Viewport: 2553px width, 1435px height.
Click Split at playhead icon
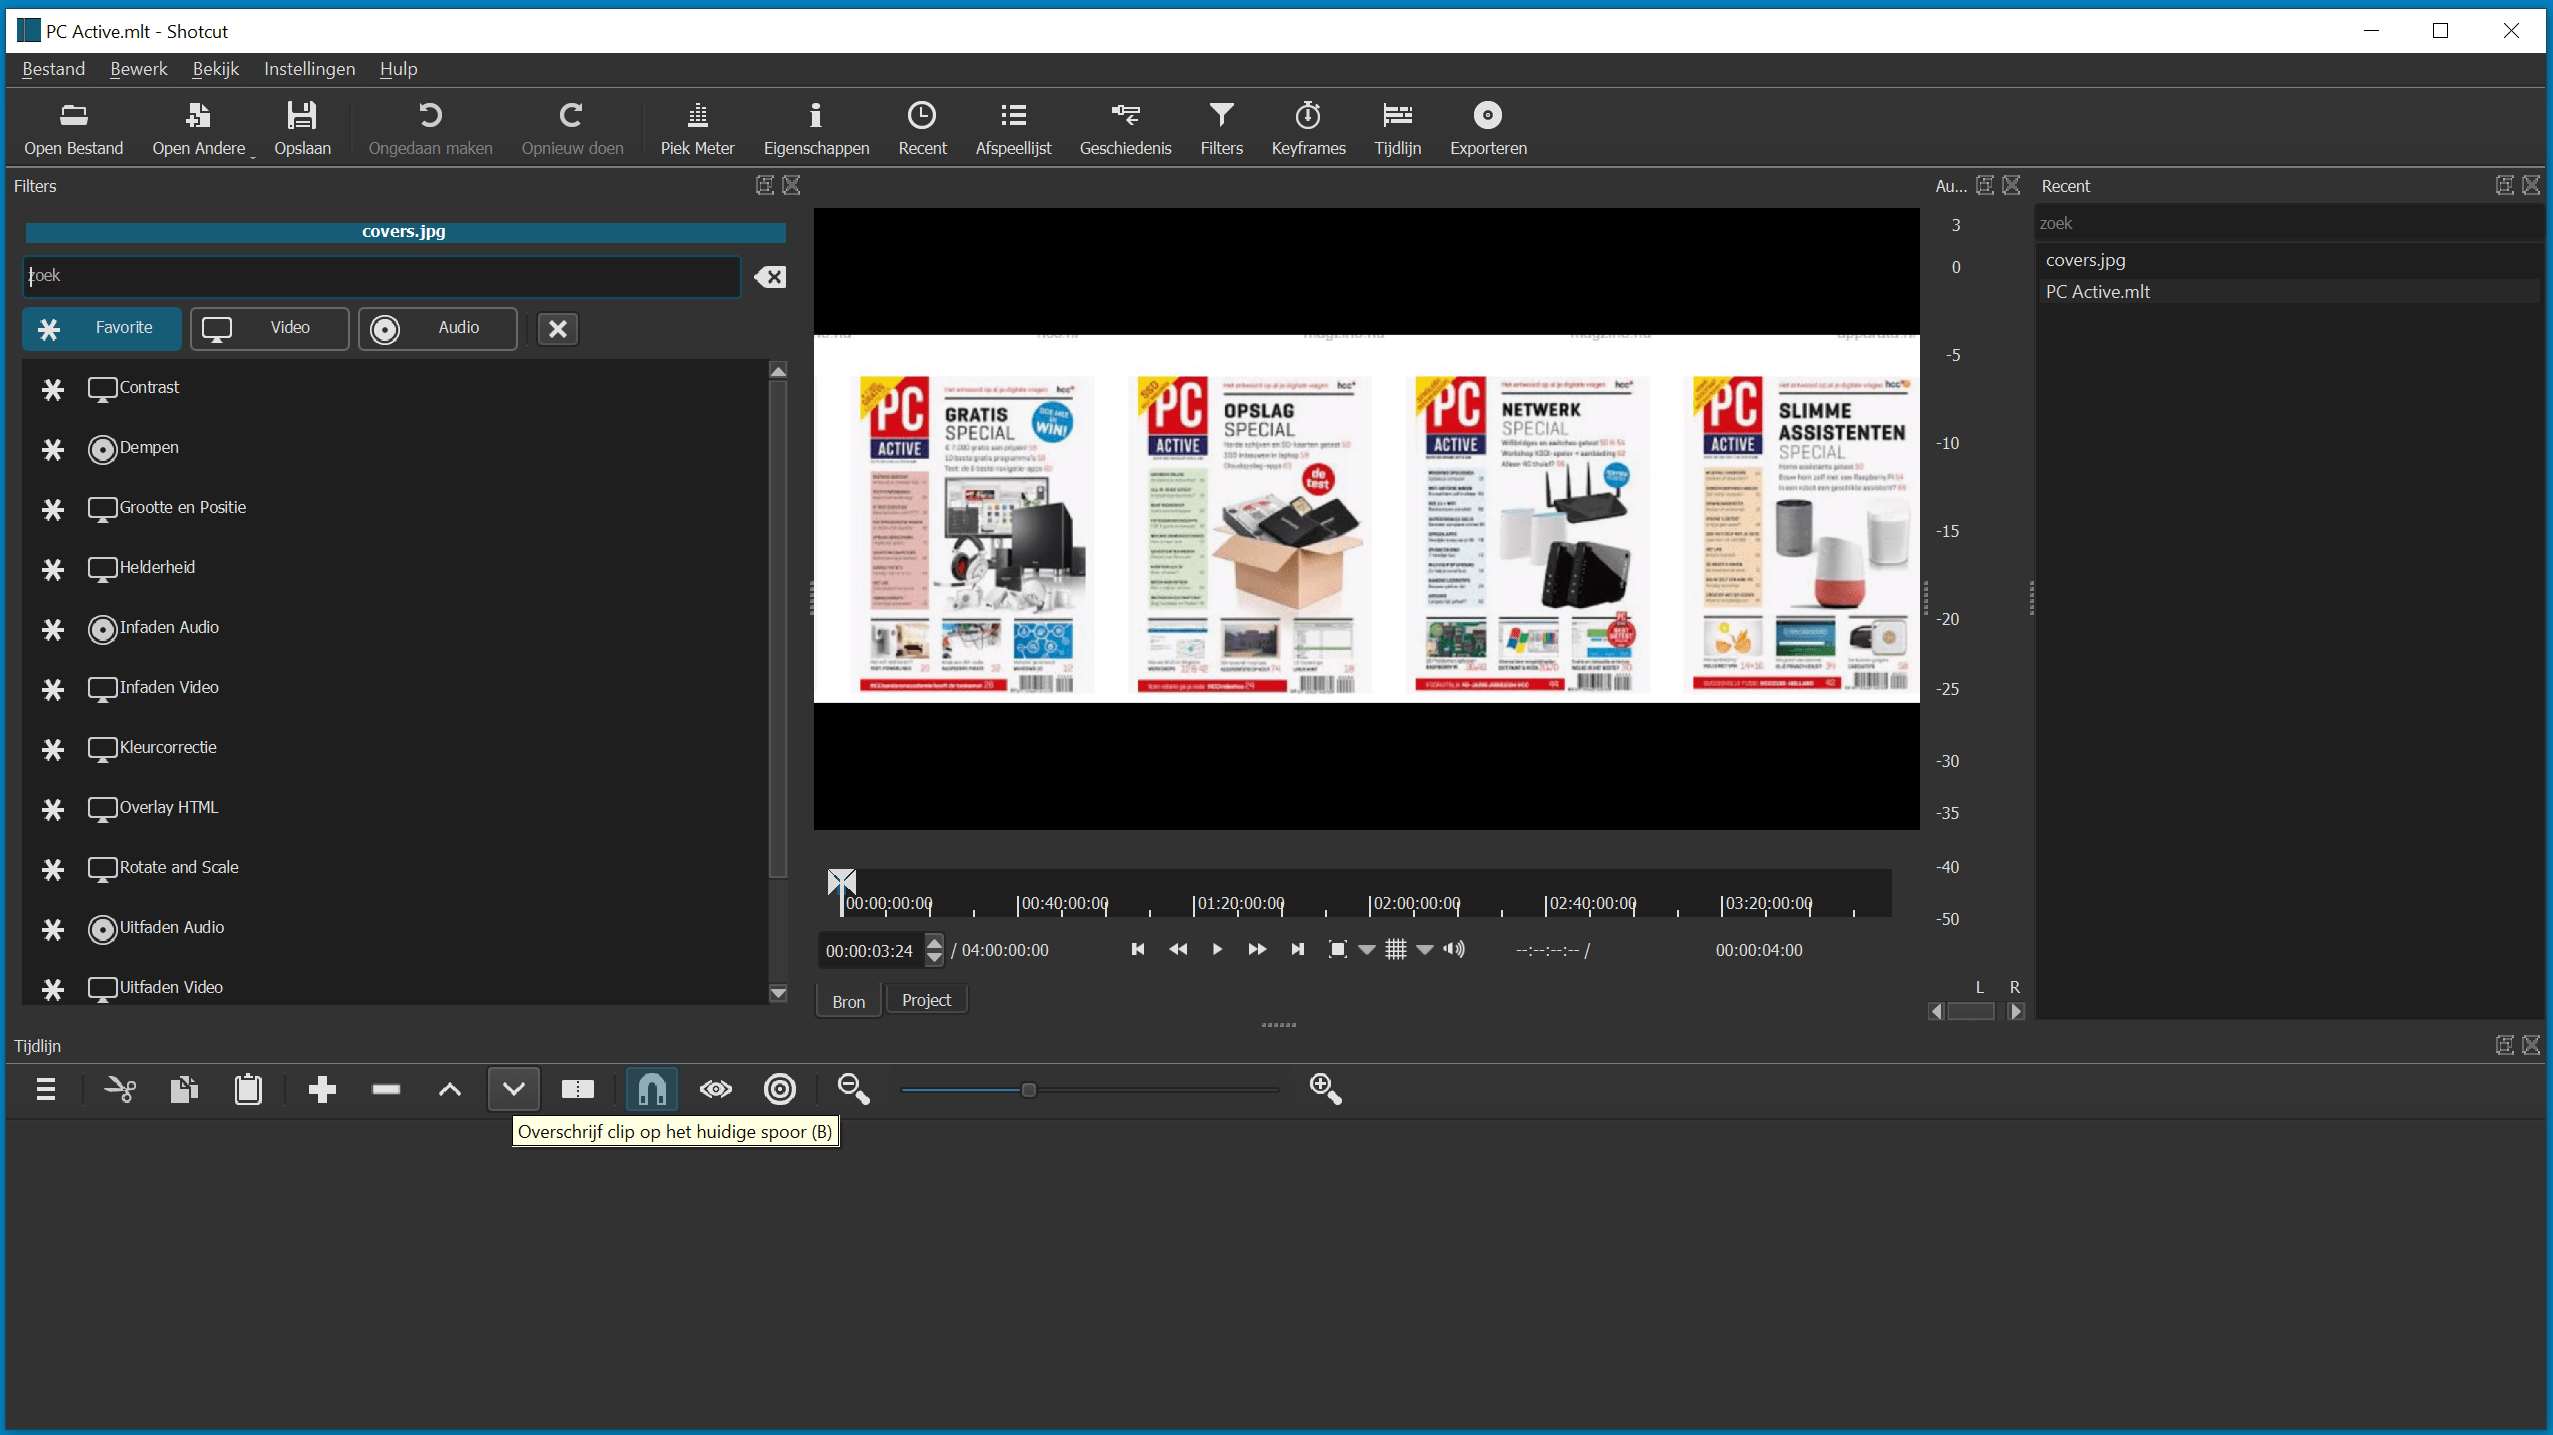coord(578,1089)
